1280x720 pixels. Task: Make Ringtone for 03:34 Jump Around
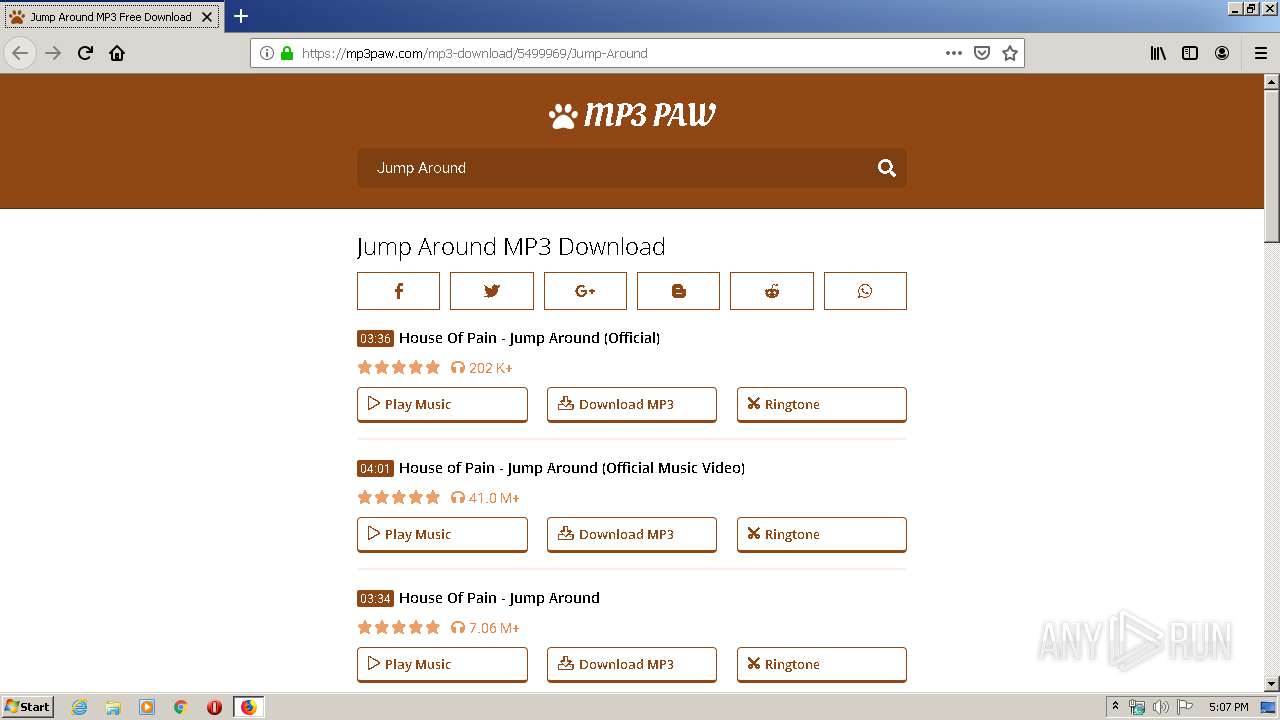[822, 664]
